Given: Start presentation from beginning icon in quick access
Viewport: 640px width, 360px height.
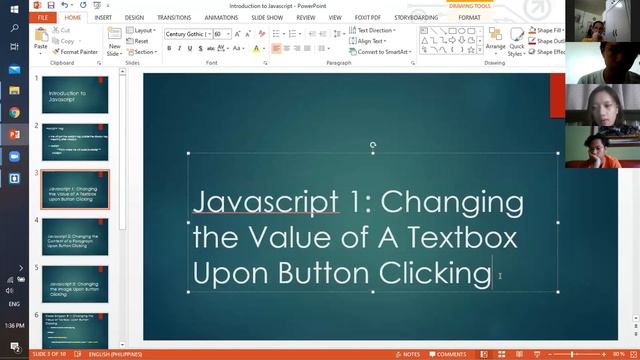Looking at the screenshot, I should point(97,5).
